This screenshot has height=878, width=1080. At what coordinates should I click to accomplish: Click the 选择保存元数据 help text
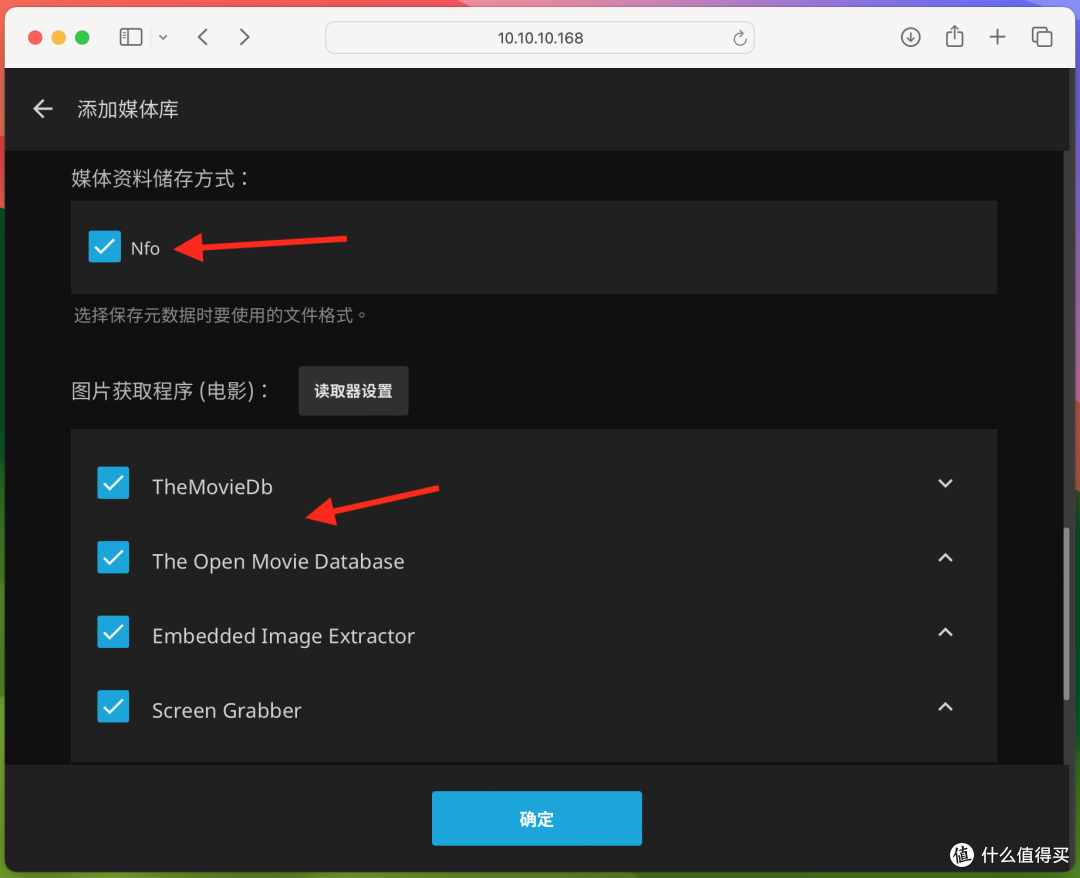220,315
